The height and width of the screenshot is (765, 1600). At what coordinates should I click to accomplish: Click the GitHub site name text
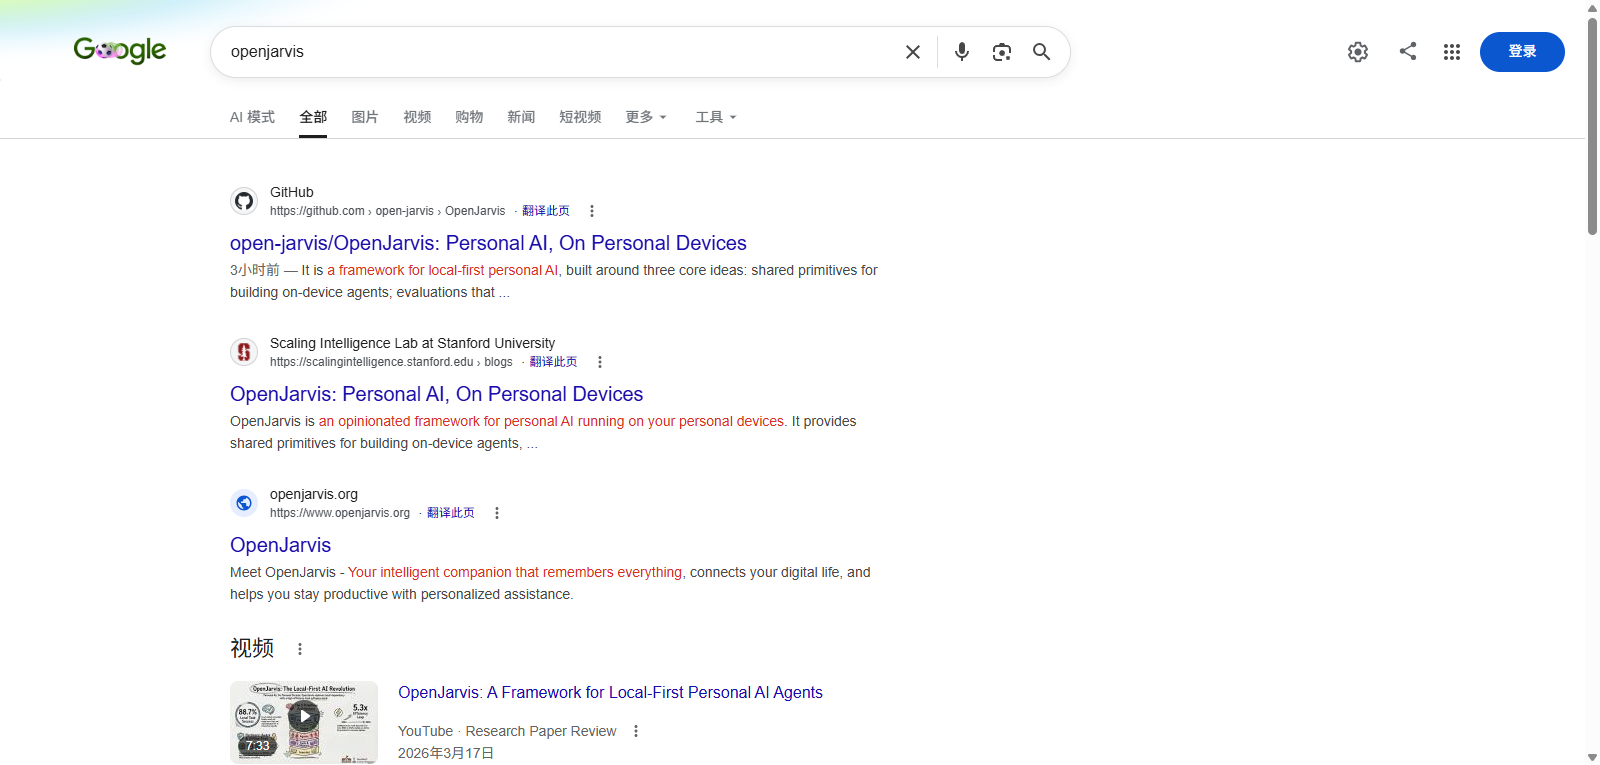[292, 192]
